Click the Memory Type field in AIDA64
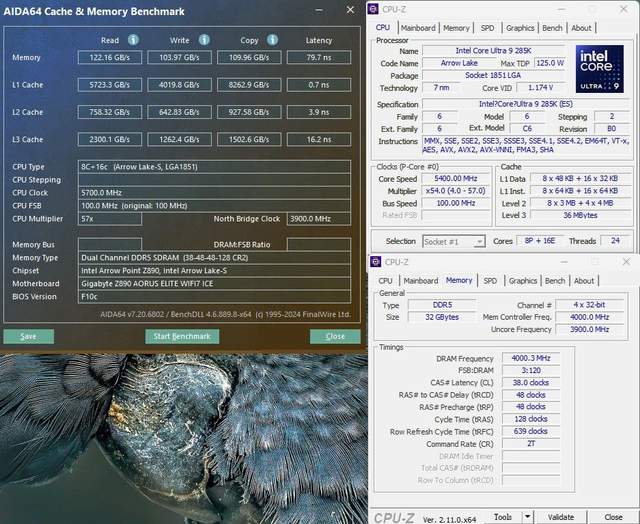Viewport: 640px width, 524px height. pos(214,258)
